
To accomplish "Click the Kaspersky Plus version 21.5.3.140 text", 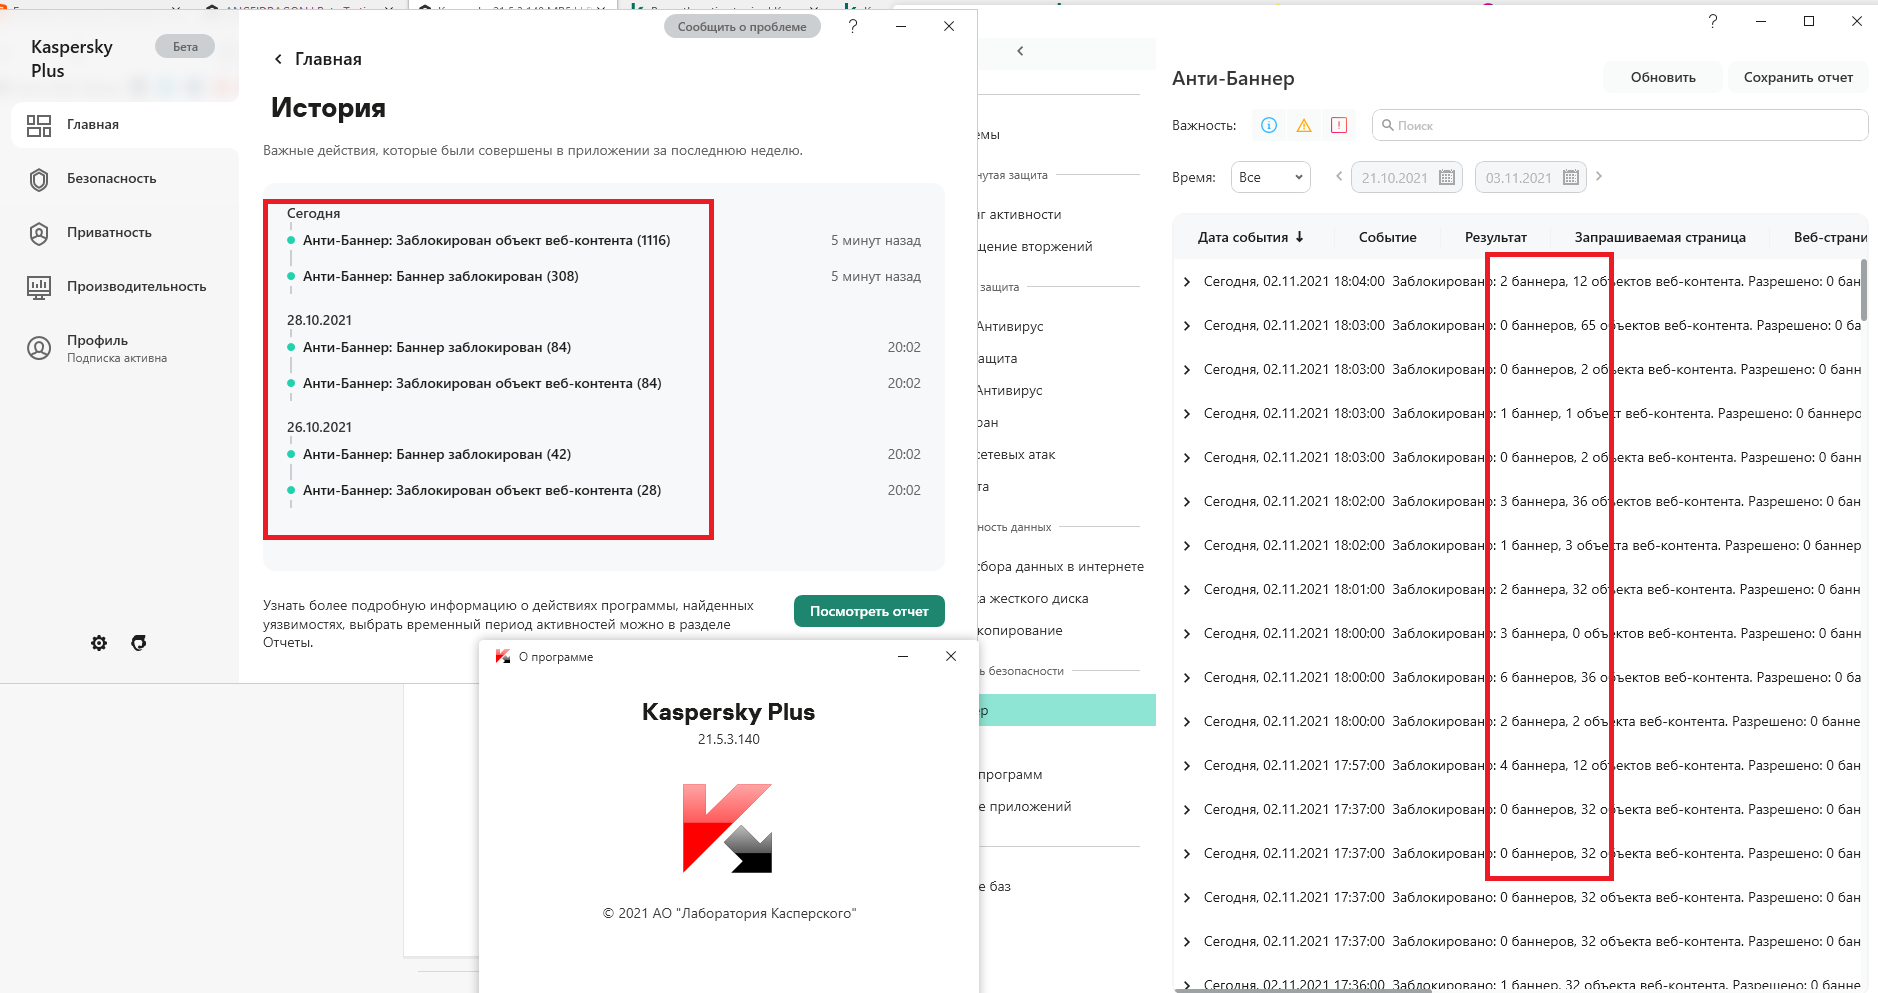I will click(728, 740).
